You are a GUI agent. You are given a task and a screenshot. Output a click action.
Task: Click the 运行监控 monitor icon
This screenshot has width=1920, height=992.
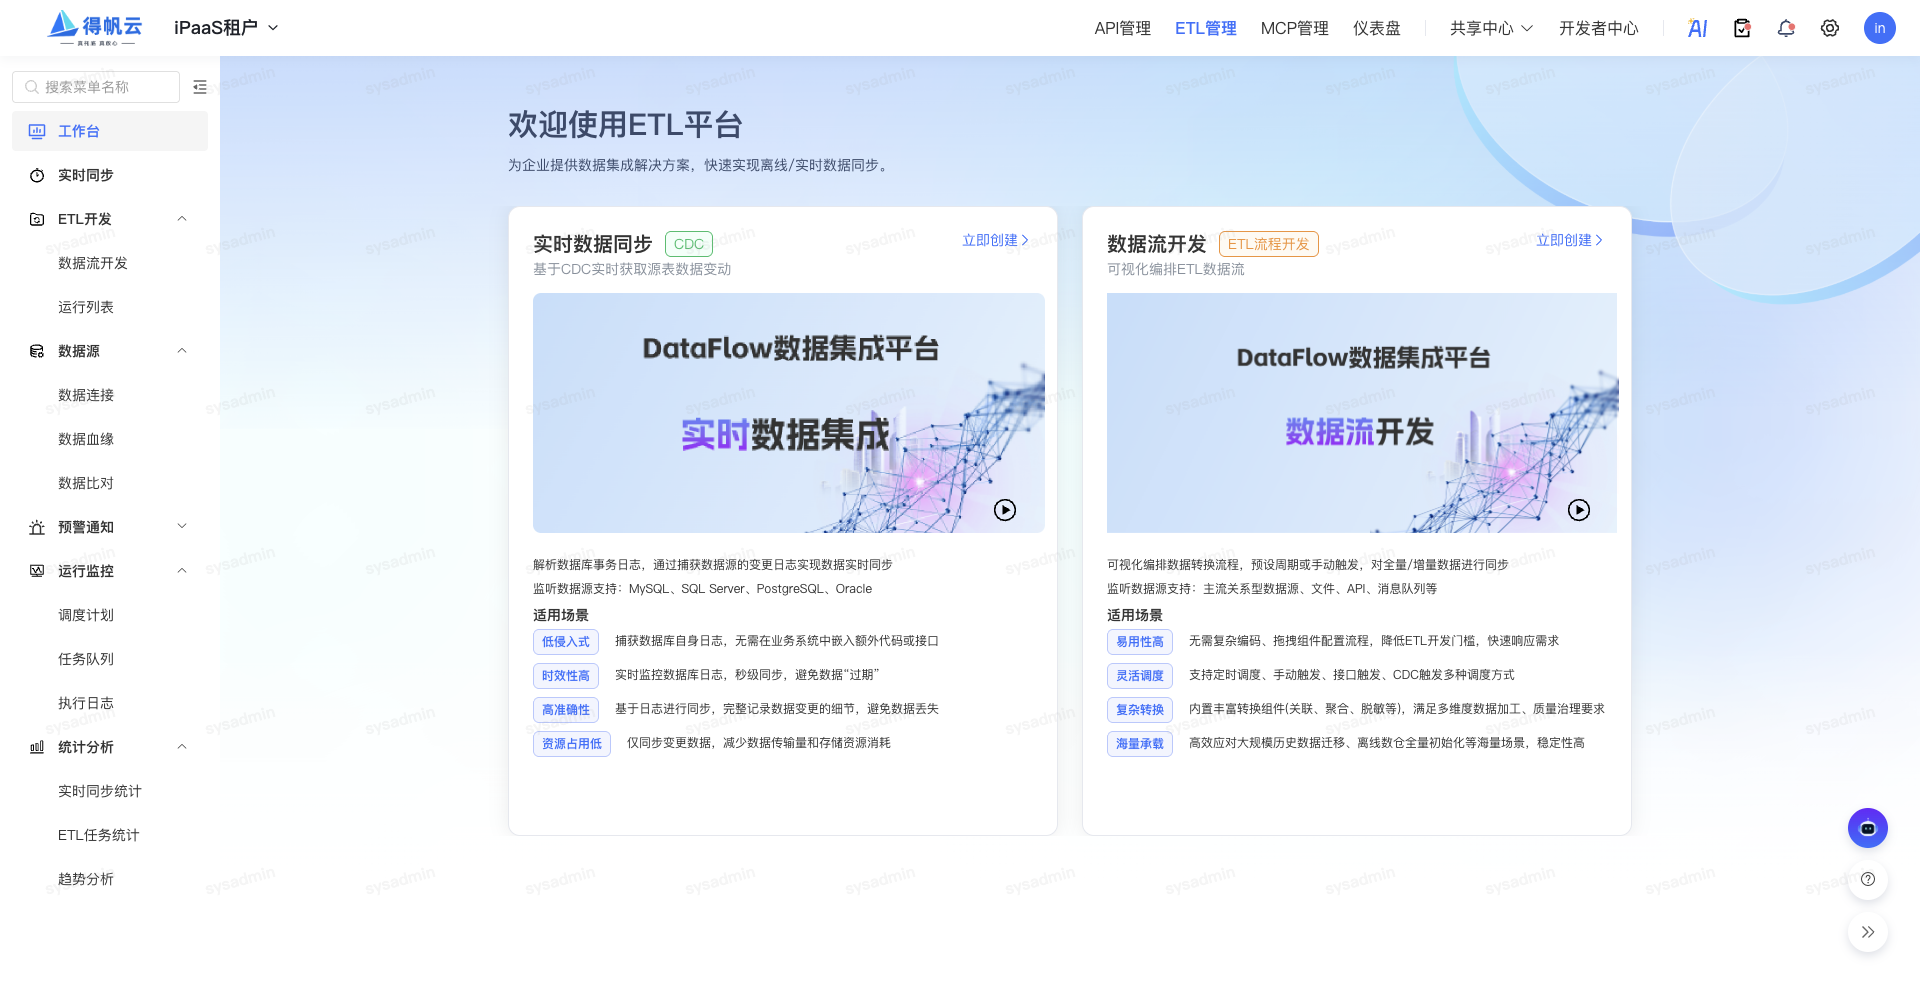(37, 571)
